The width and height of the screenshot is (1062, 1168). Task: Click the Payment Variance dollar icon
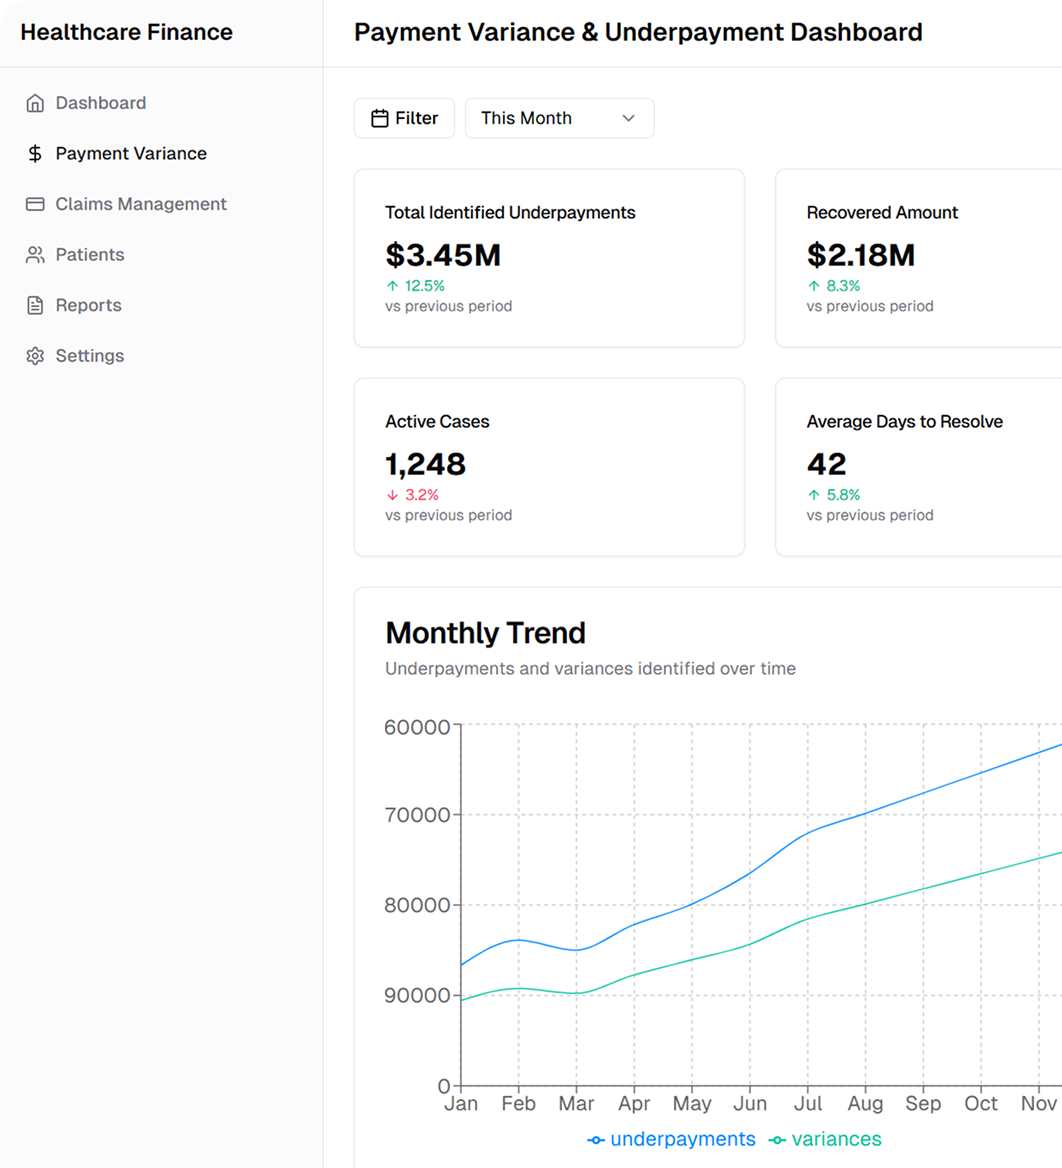[35, 154]
